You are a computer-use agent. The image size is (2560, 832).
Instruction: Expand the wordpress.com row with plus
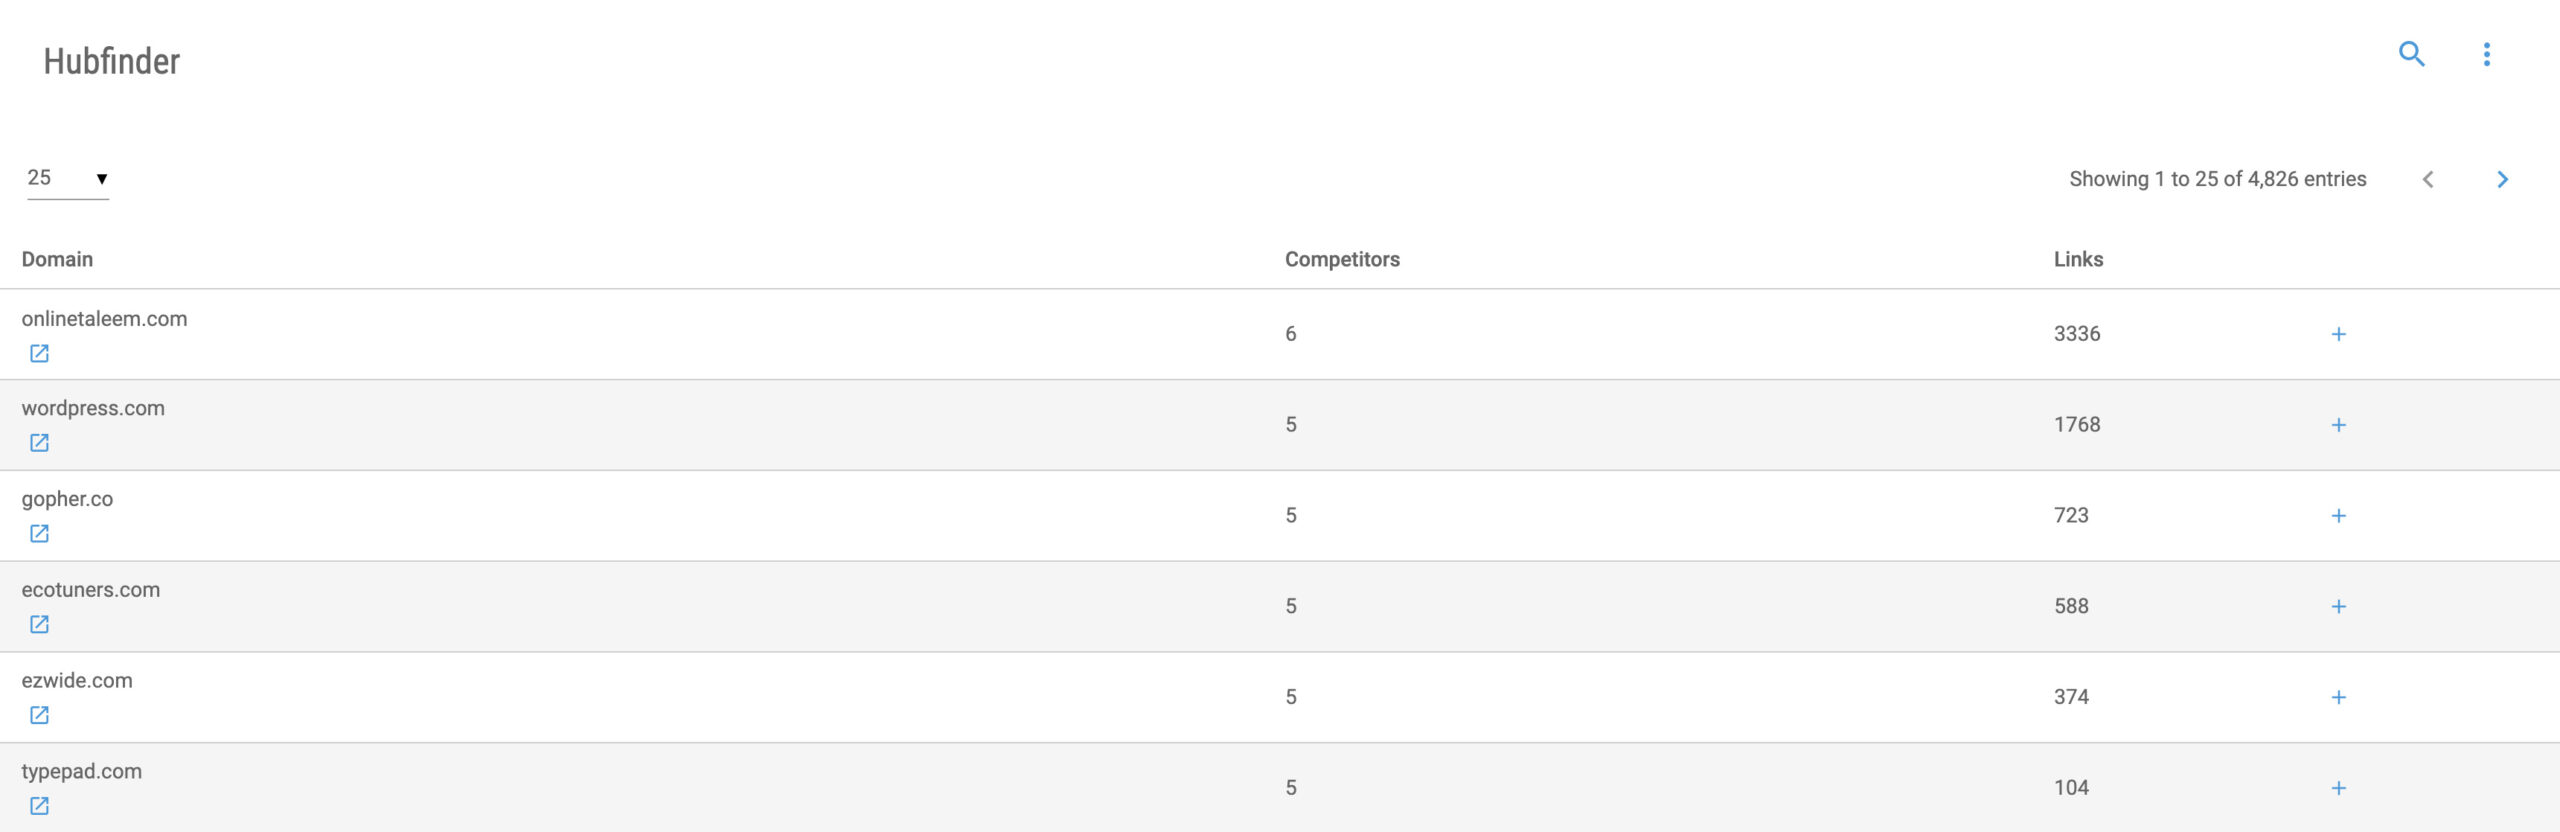[x=2339, y=425]
